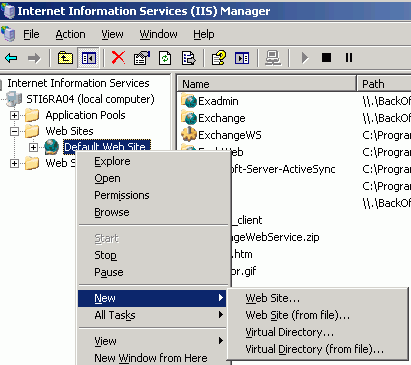Sort by the Path column header

pos(384,84)
